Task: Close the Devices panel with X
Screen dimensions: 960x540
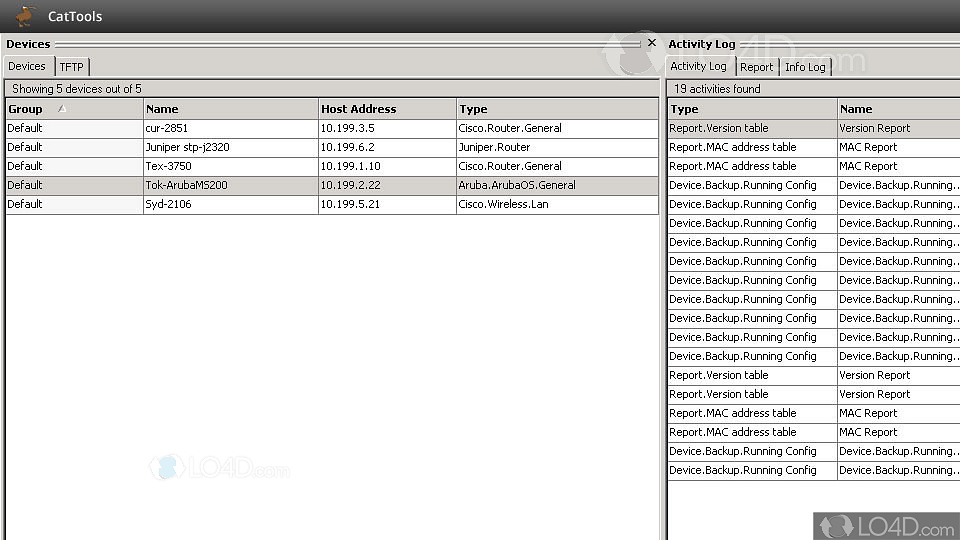Action: (x=651, y=43)
